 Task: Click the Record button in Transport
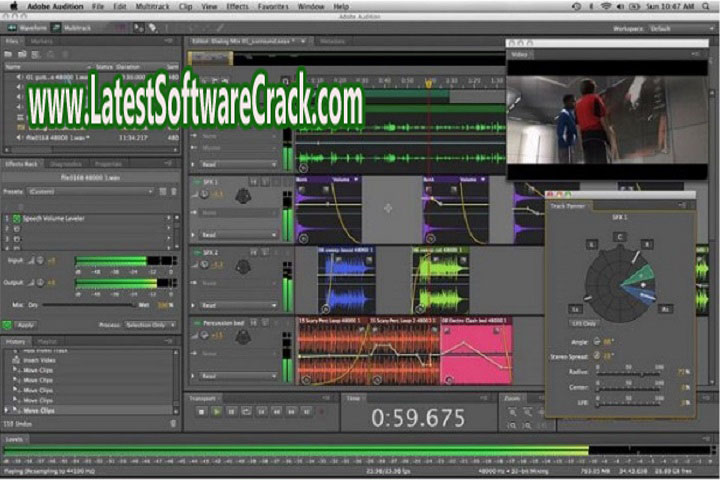[x=322, y=412]
